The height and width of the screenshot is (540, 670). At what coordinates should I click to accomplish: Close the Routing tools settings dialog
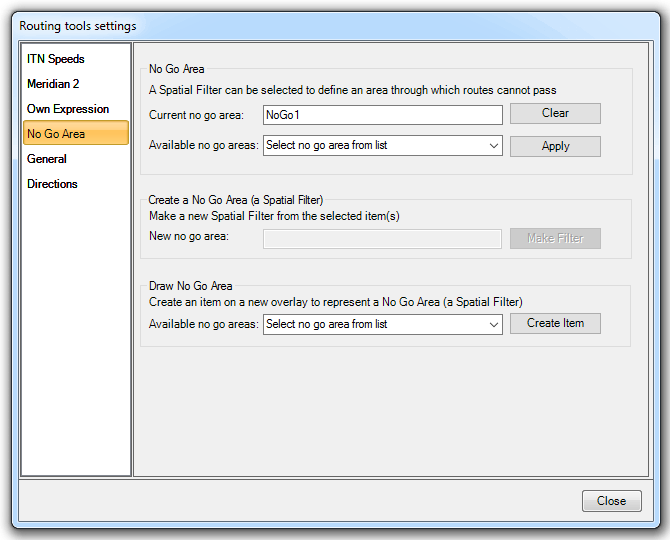coord(610,501)
